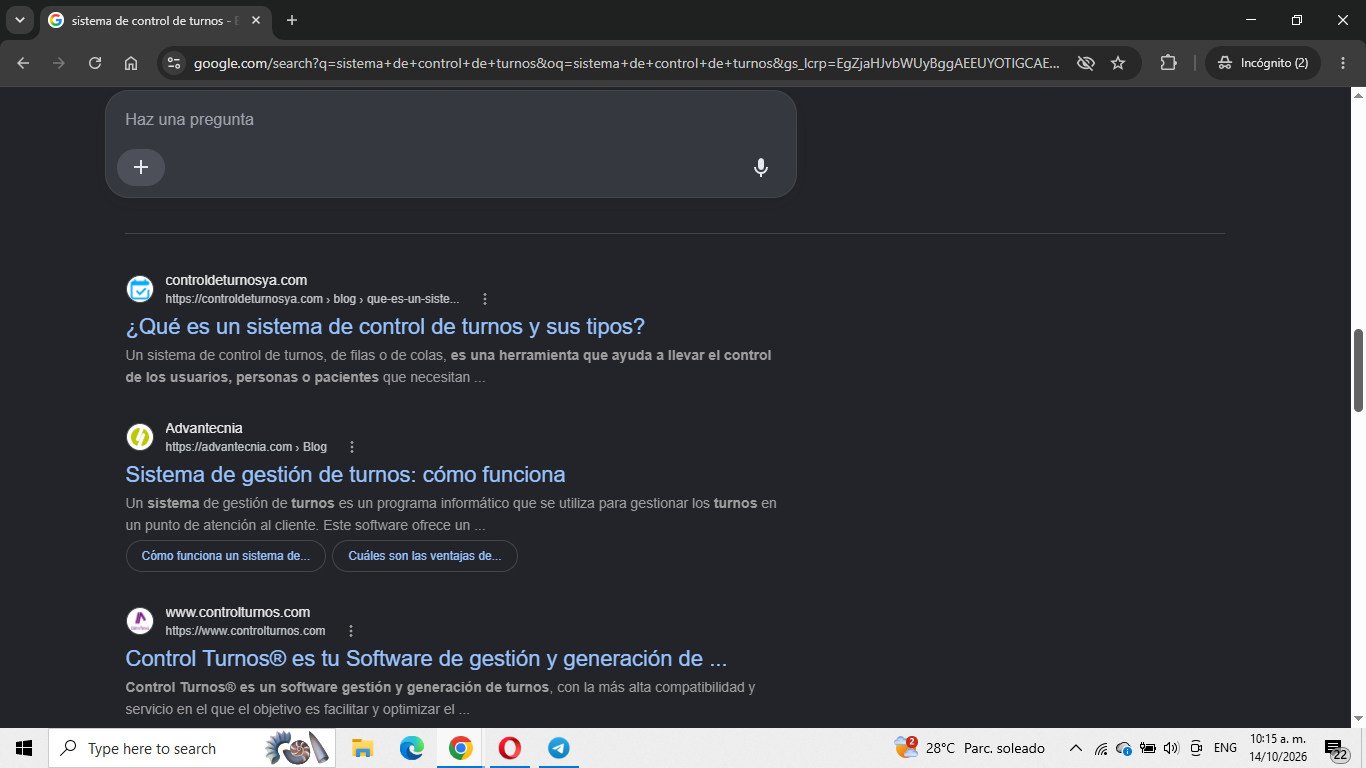1366x768 pixels.
Task: Open weather widget showing 28°C
Action: (x=970, y=748)
